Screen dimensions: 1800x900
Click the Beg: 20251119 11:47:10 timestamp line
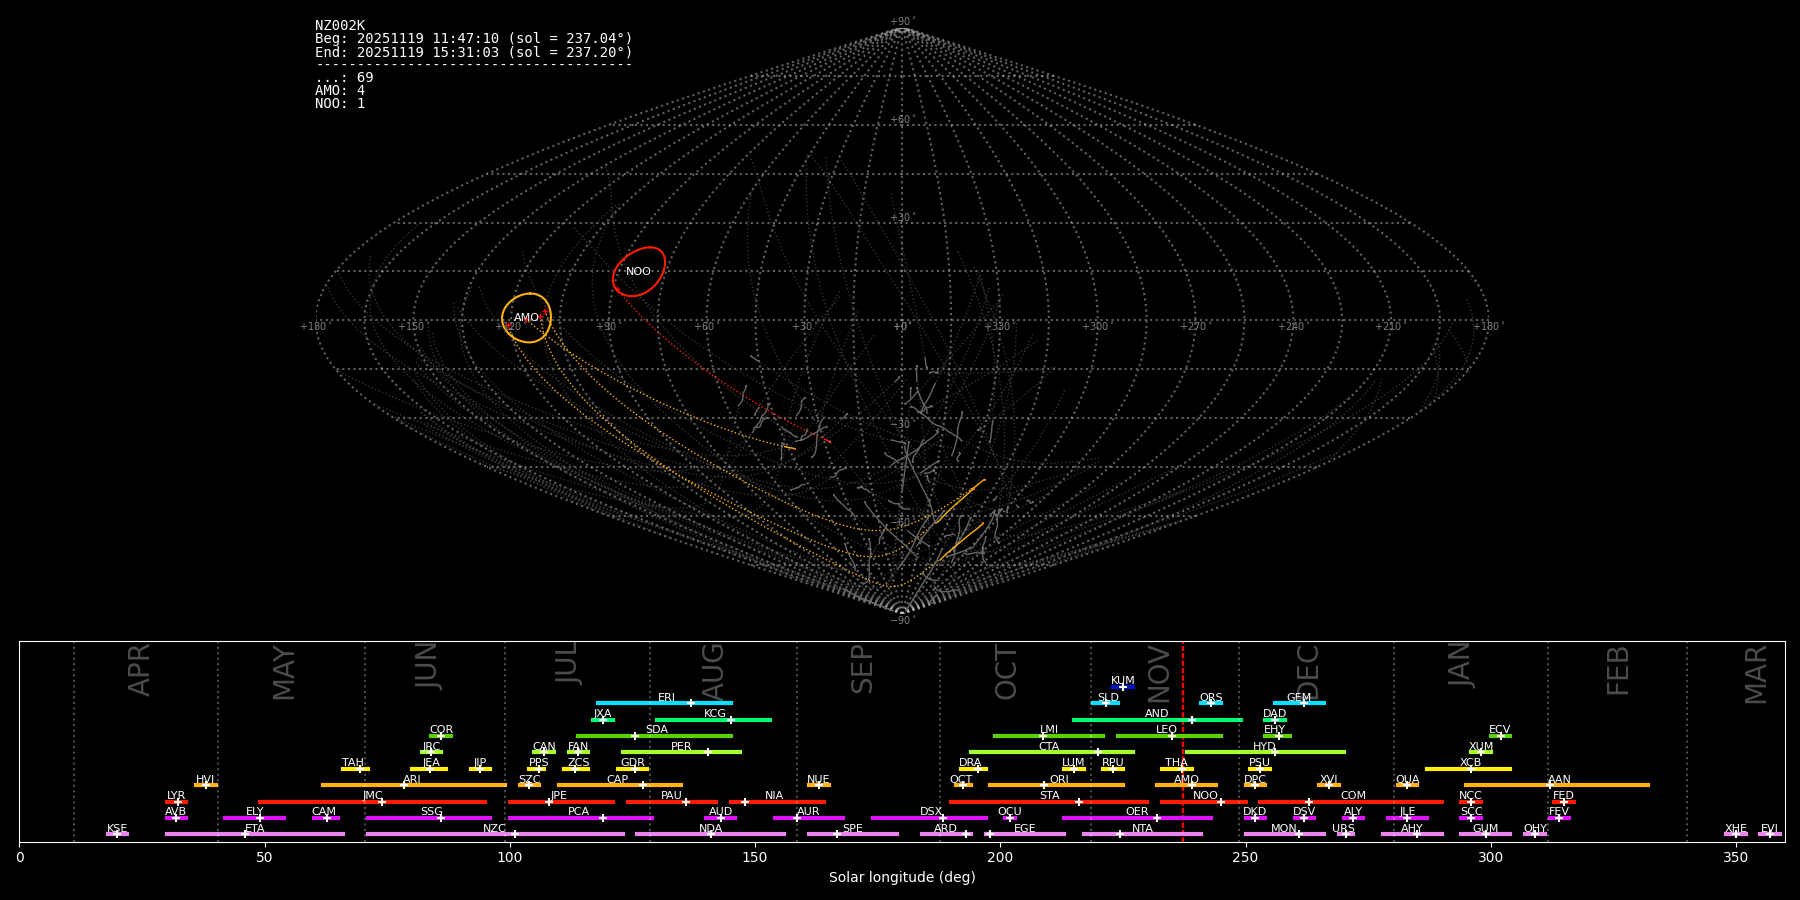click(x=474, y=39)
